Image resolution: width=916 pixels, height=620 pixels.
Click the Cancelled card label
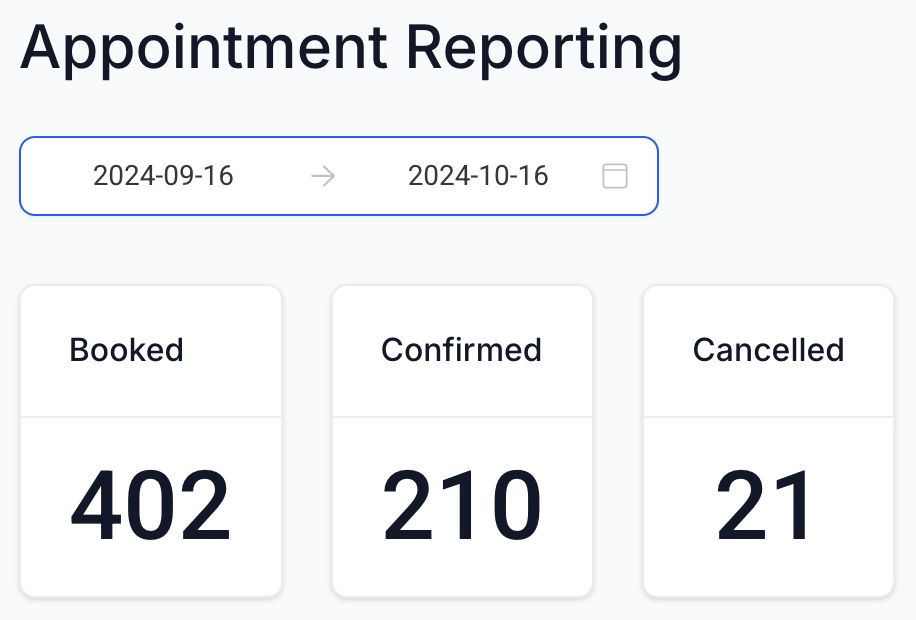coord(768,350)
